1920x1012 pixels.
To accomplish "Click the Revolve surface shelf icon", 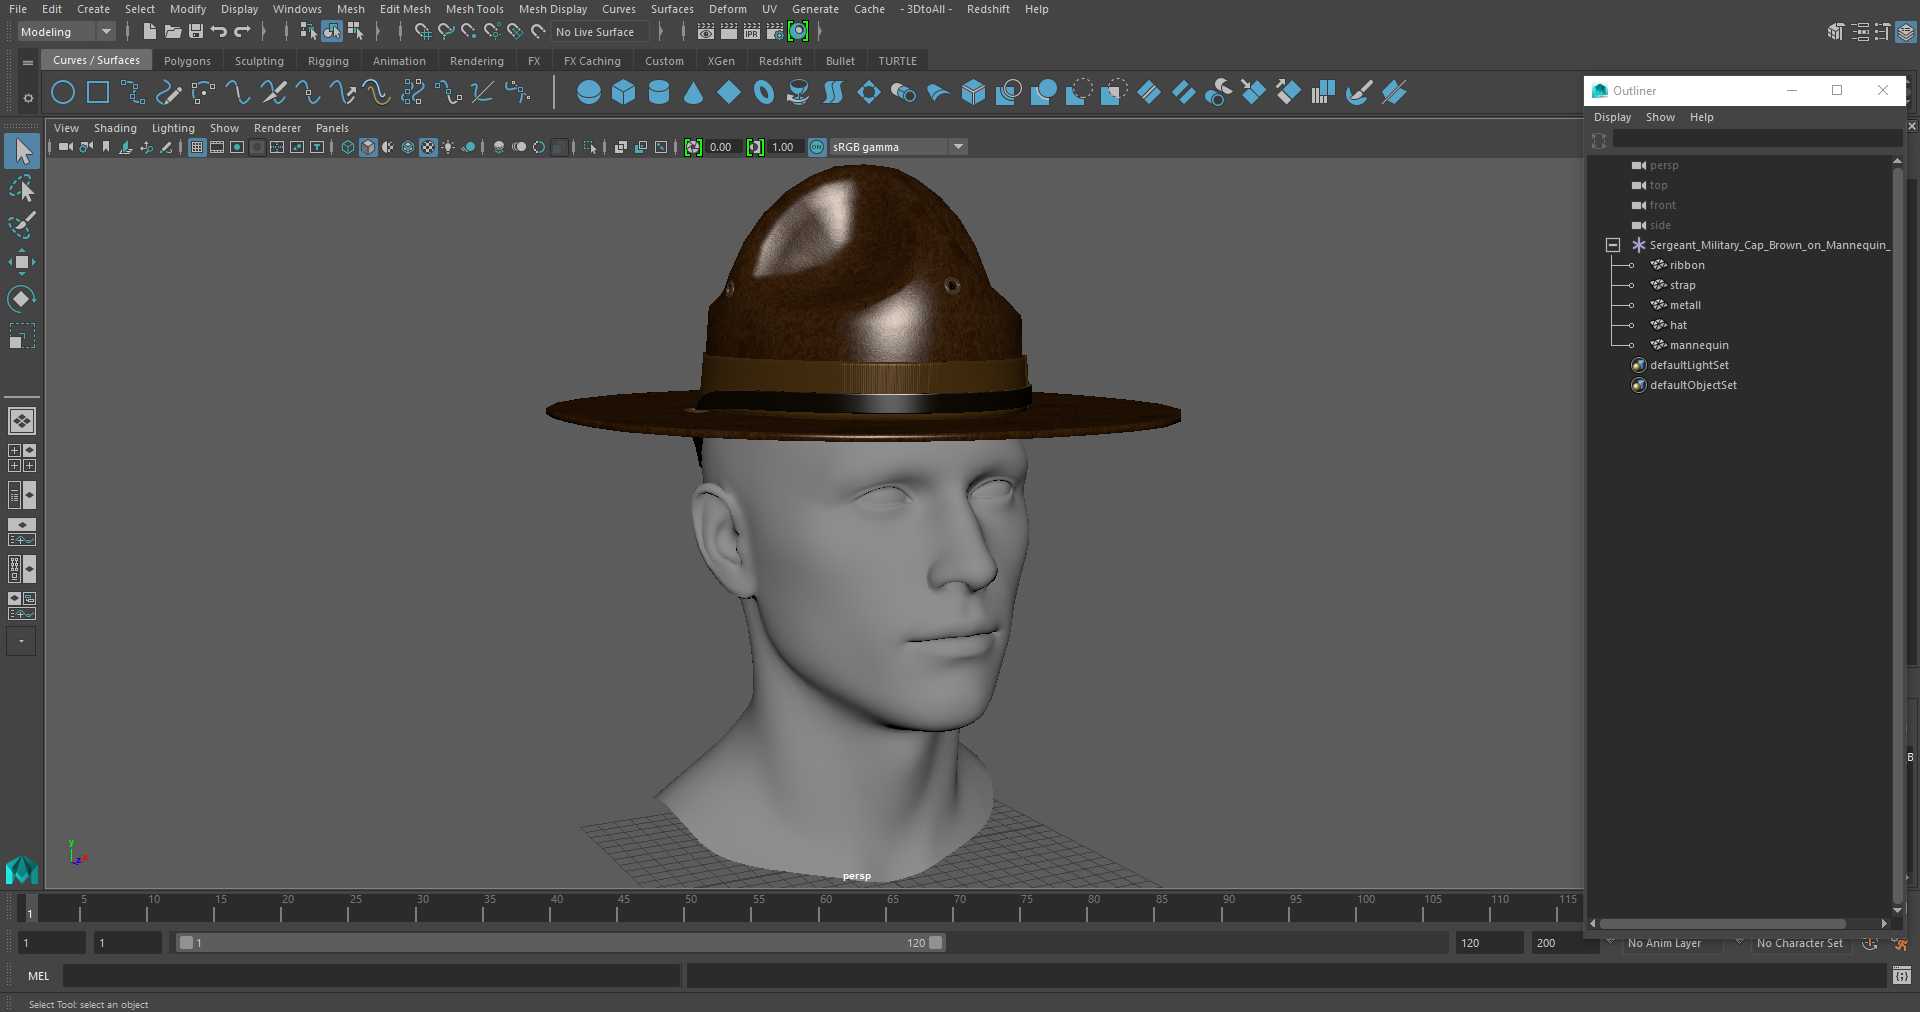I will tap(798, 93).
